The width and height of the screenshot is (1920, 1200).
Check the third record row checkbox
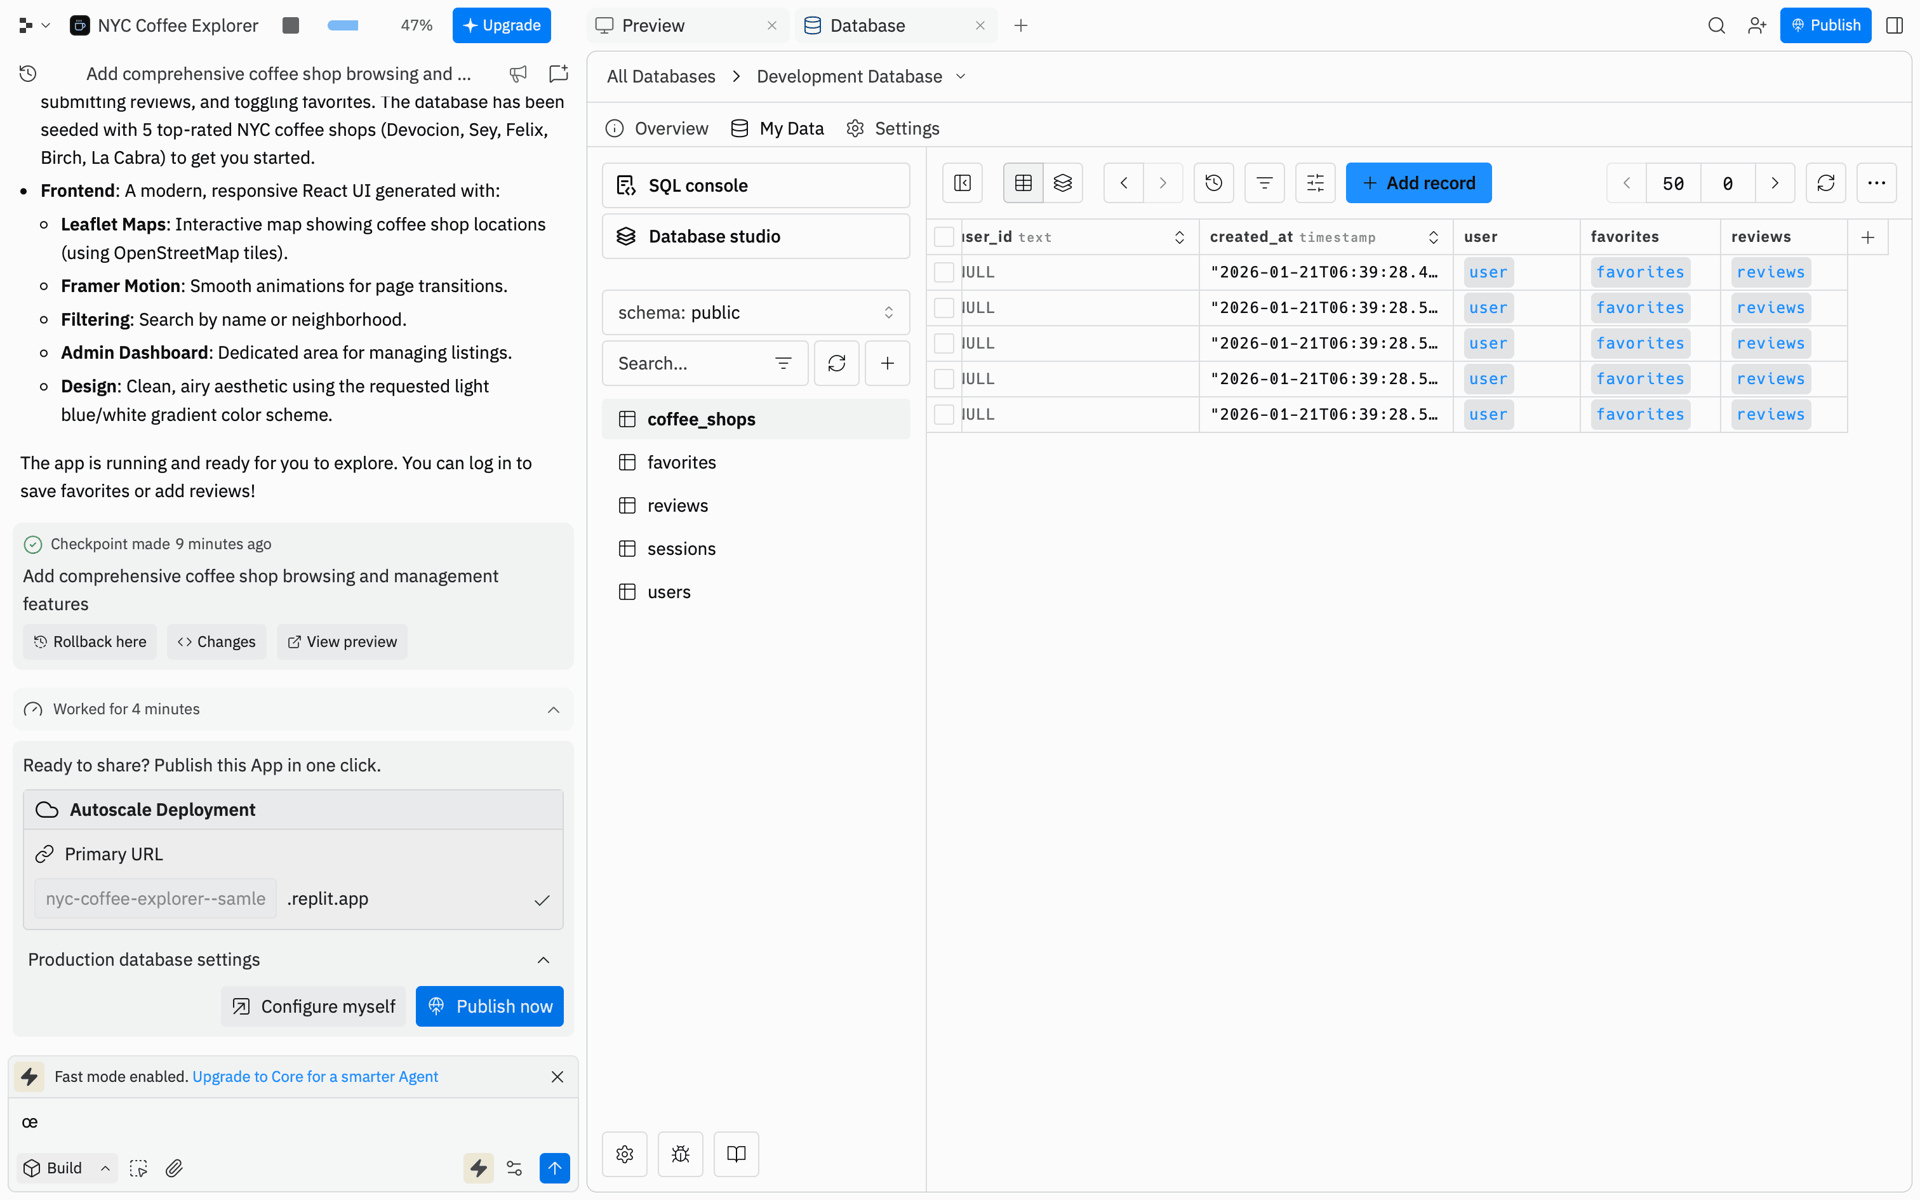coord(943,343)
